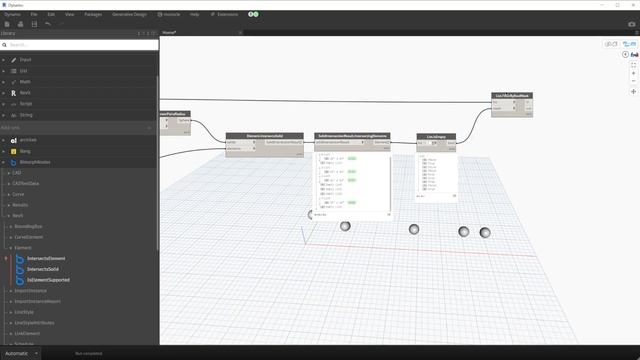Click the library panel vertical scrollbar
Viewport: 640px width, 360px height.
click(x=158, y=163)
